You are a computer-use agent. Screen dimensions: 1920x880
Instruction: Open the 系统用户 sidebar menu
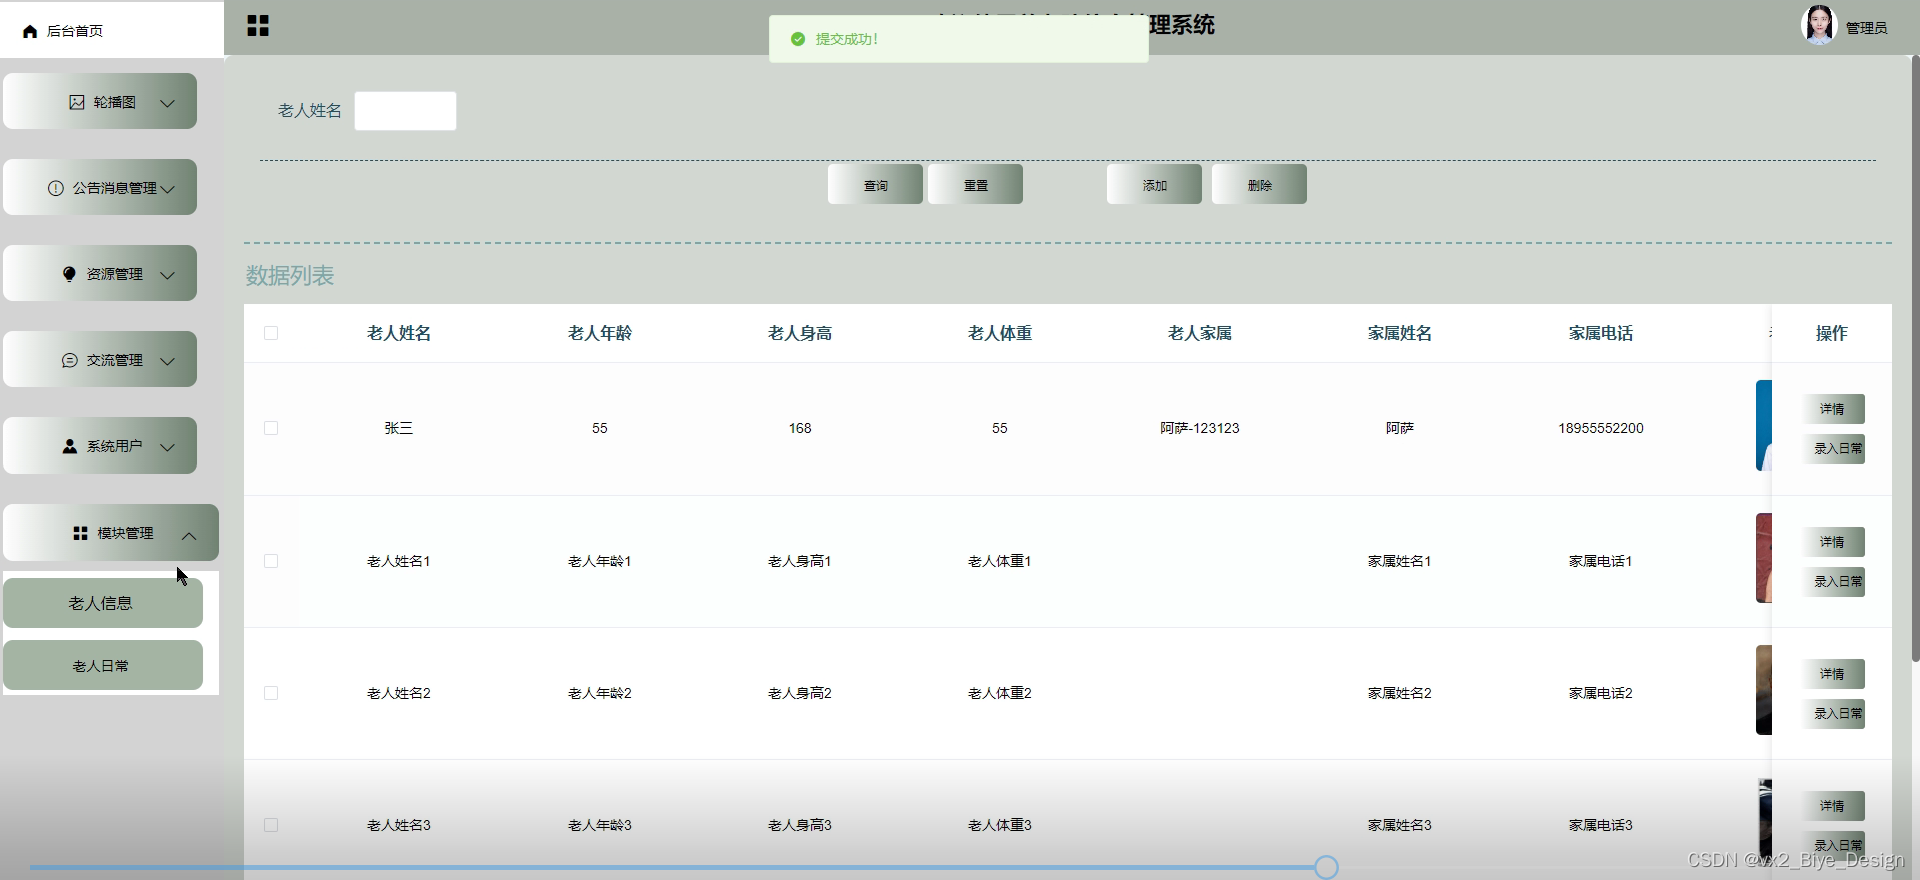[100, 445]
